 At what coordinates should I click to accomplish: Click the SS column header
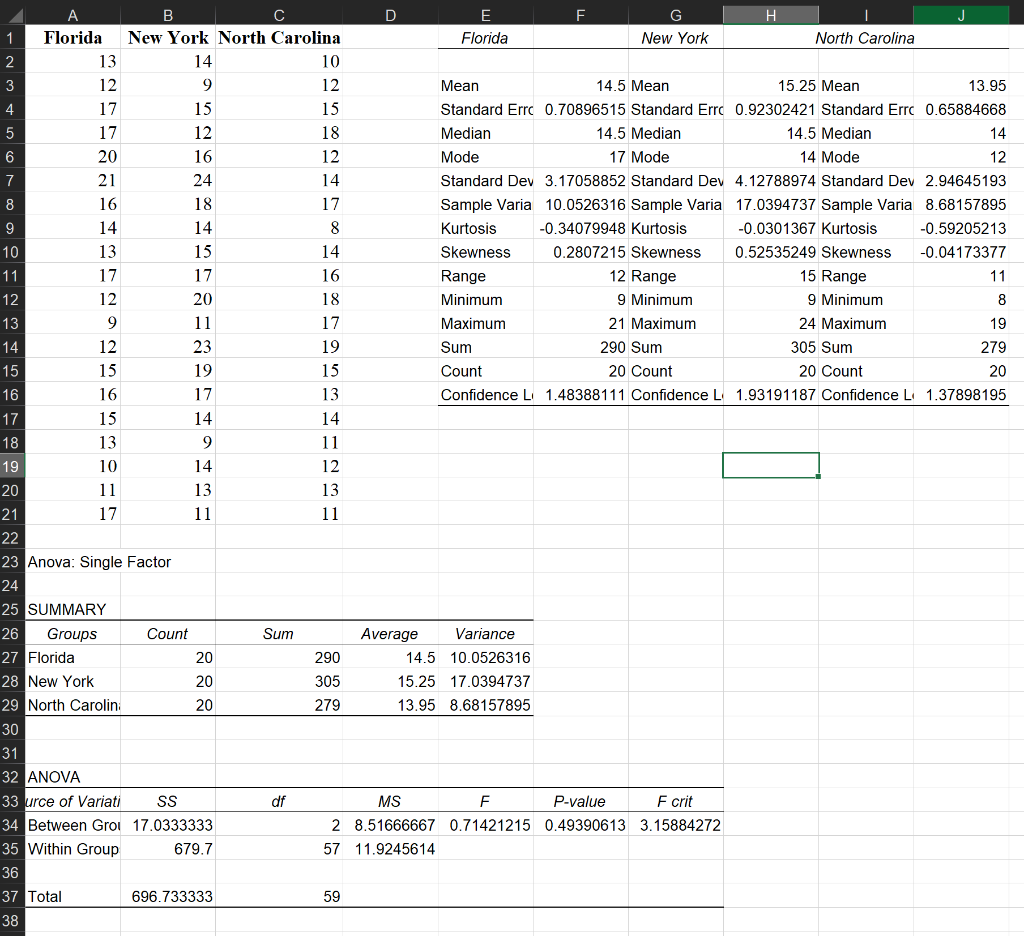click(x=167, y=801)
